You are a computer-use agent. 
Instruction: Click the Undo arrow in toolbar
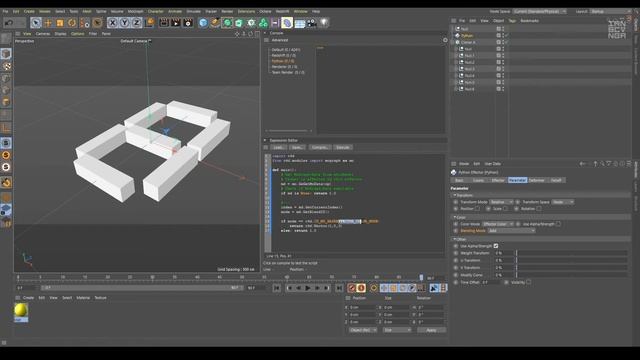[x=9, y=23]
